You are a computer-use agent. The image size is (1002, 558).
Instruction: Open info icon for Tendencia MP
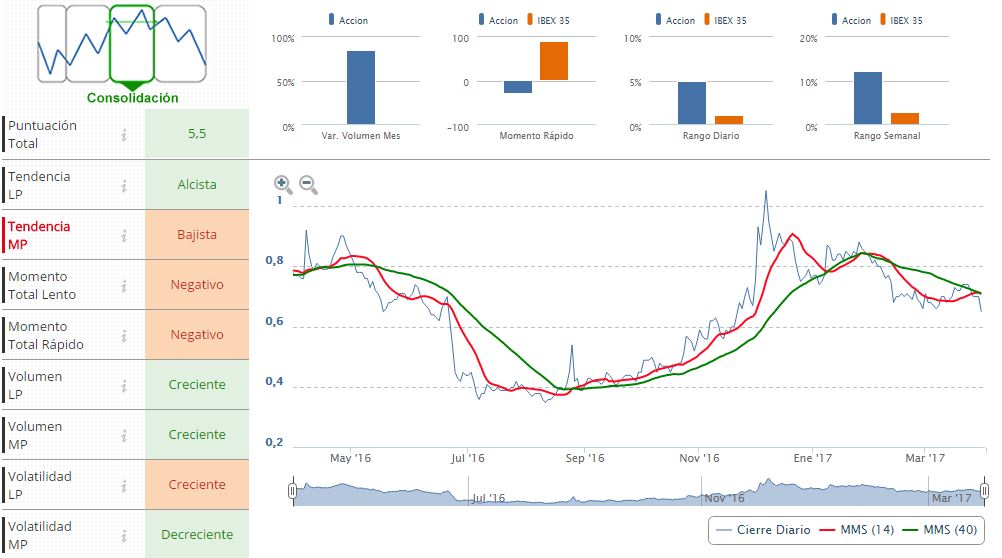[123, 235]
